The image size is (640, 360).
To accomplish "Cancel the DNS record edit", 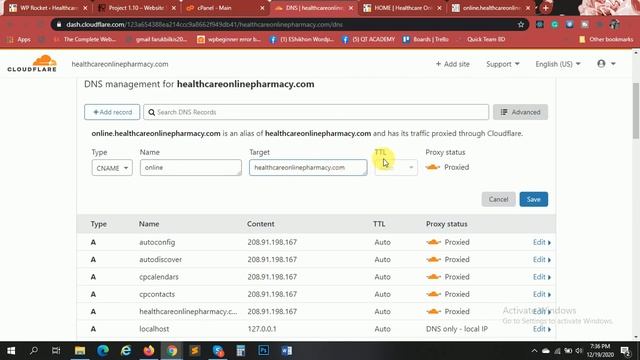I will tap(498, 199).
